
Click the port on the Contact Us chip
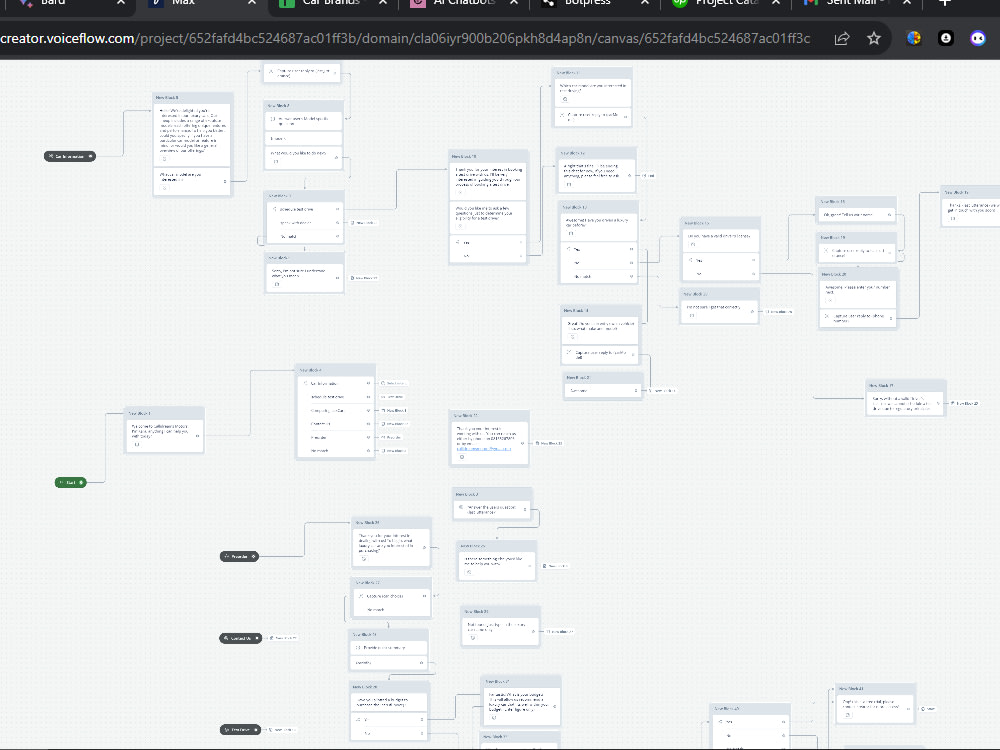[x=257, y=638]
